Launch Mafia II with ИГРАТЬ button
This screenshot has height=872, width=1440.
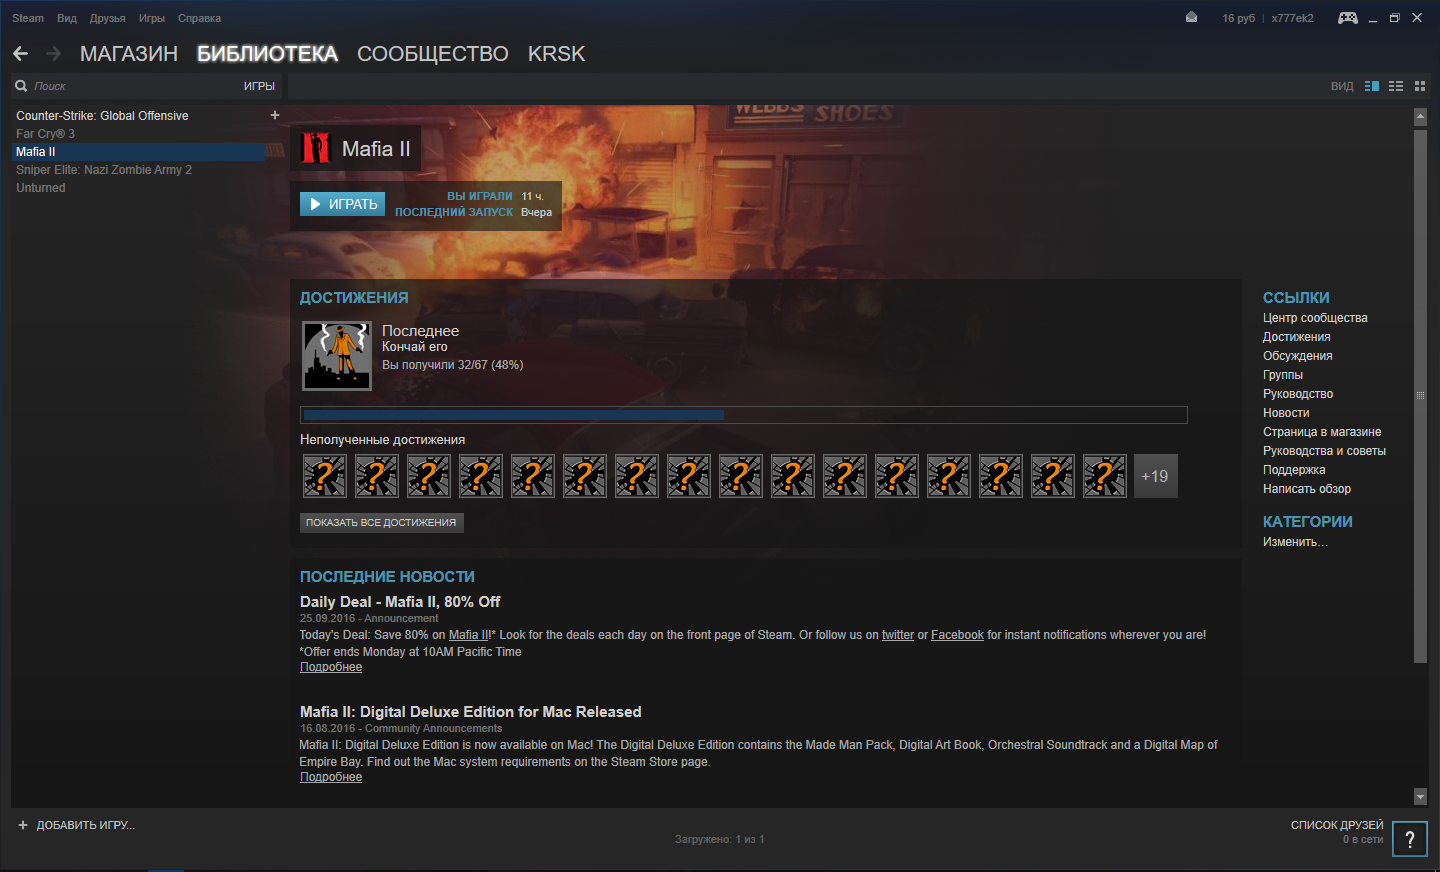coord(342,204)
